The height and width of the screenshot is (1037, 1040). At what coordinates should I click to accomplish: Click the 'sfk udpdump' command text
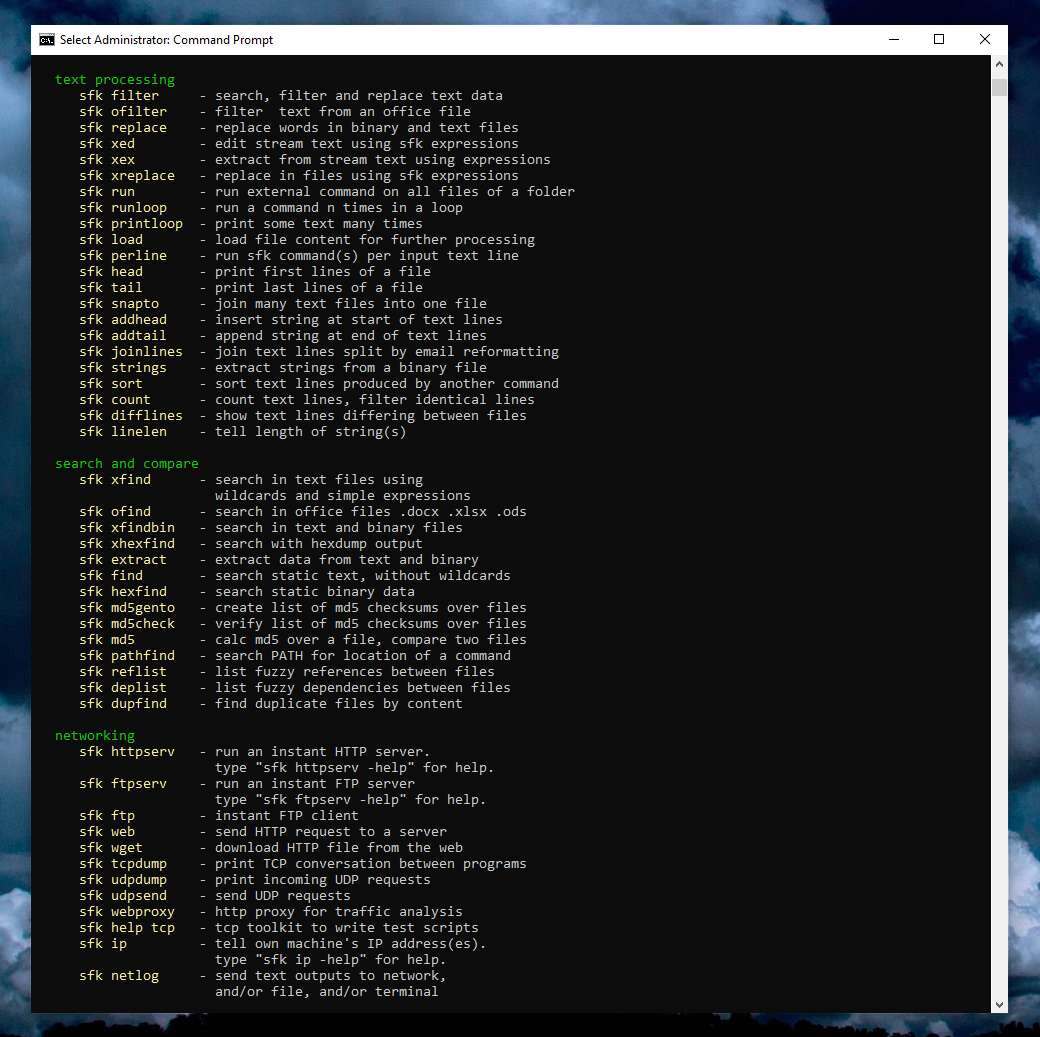tap(123, 880)
